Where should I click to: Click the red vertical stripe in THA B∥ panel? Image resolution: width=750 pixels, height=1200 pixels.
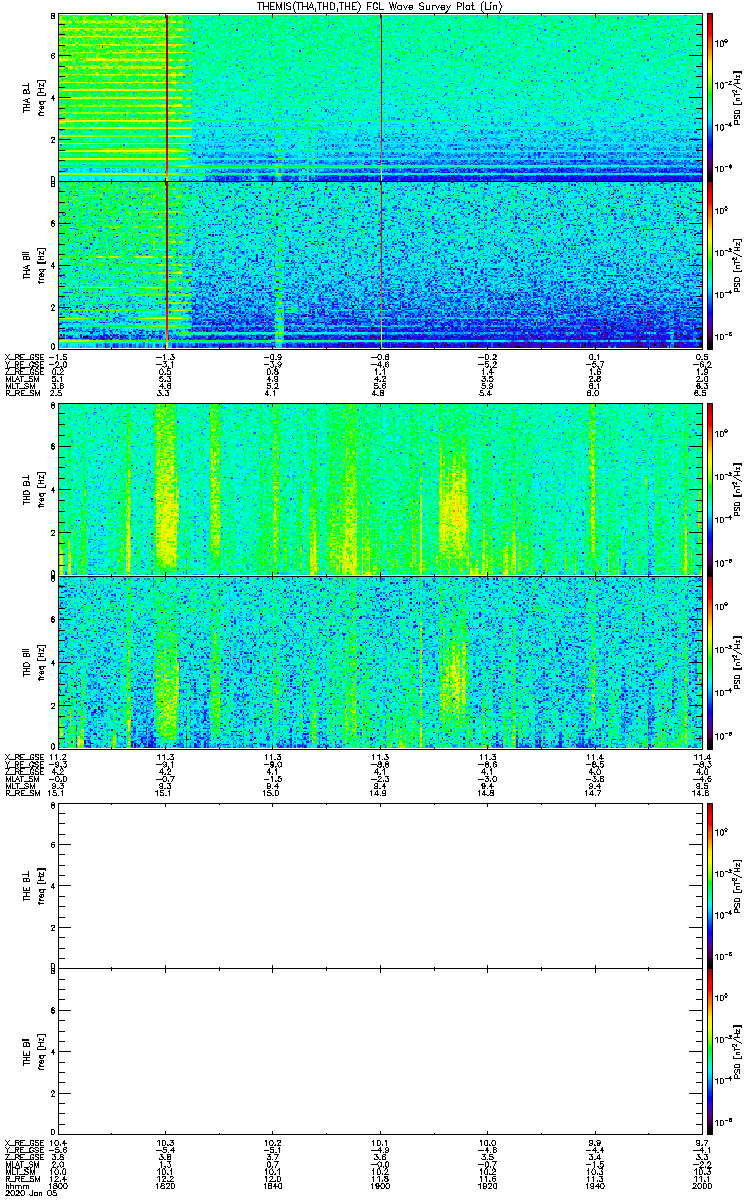[166, 263]
